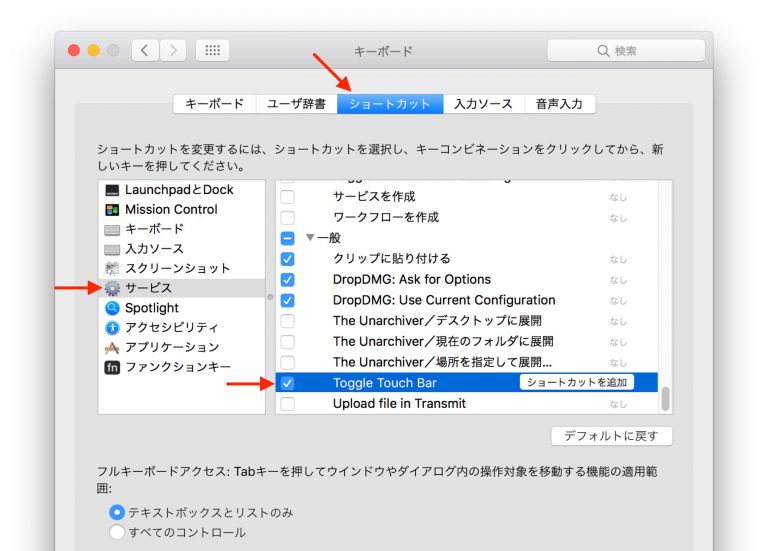Select the アクセシビリティ accessibility icon
Image resolution: width=768 pixels, height=551 pixels.
(x=112, y=328)
